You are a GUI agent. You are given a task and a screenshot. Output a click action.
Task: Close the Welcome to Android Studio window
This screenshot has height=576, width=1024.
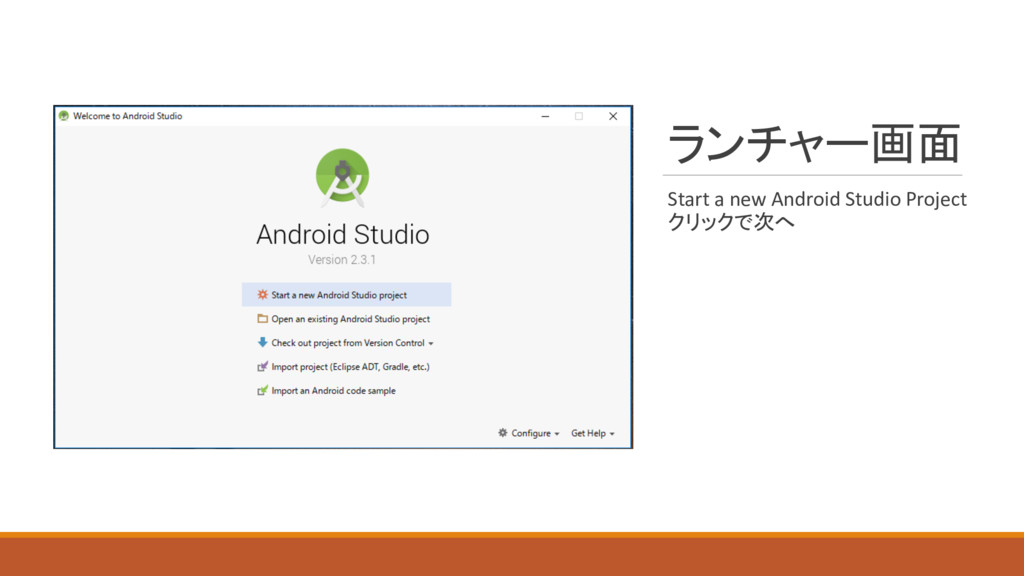(613, 116)
